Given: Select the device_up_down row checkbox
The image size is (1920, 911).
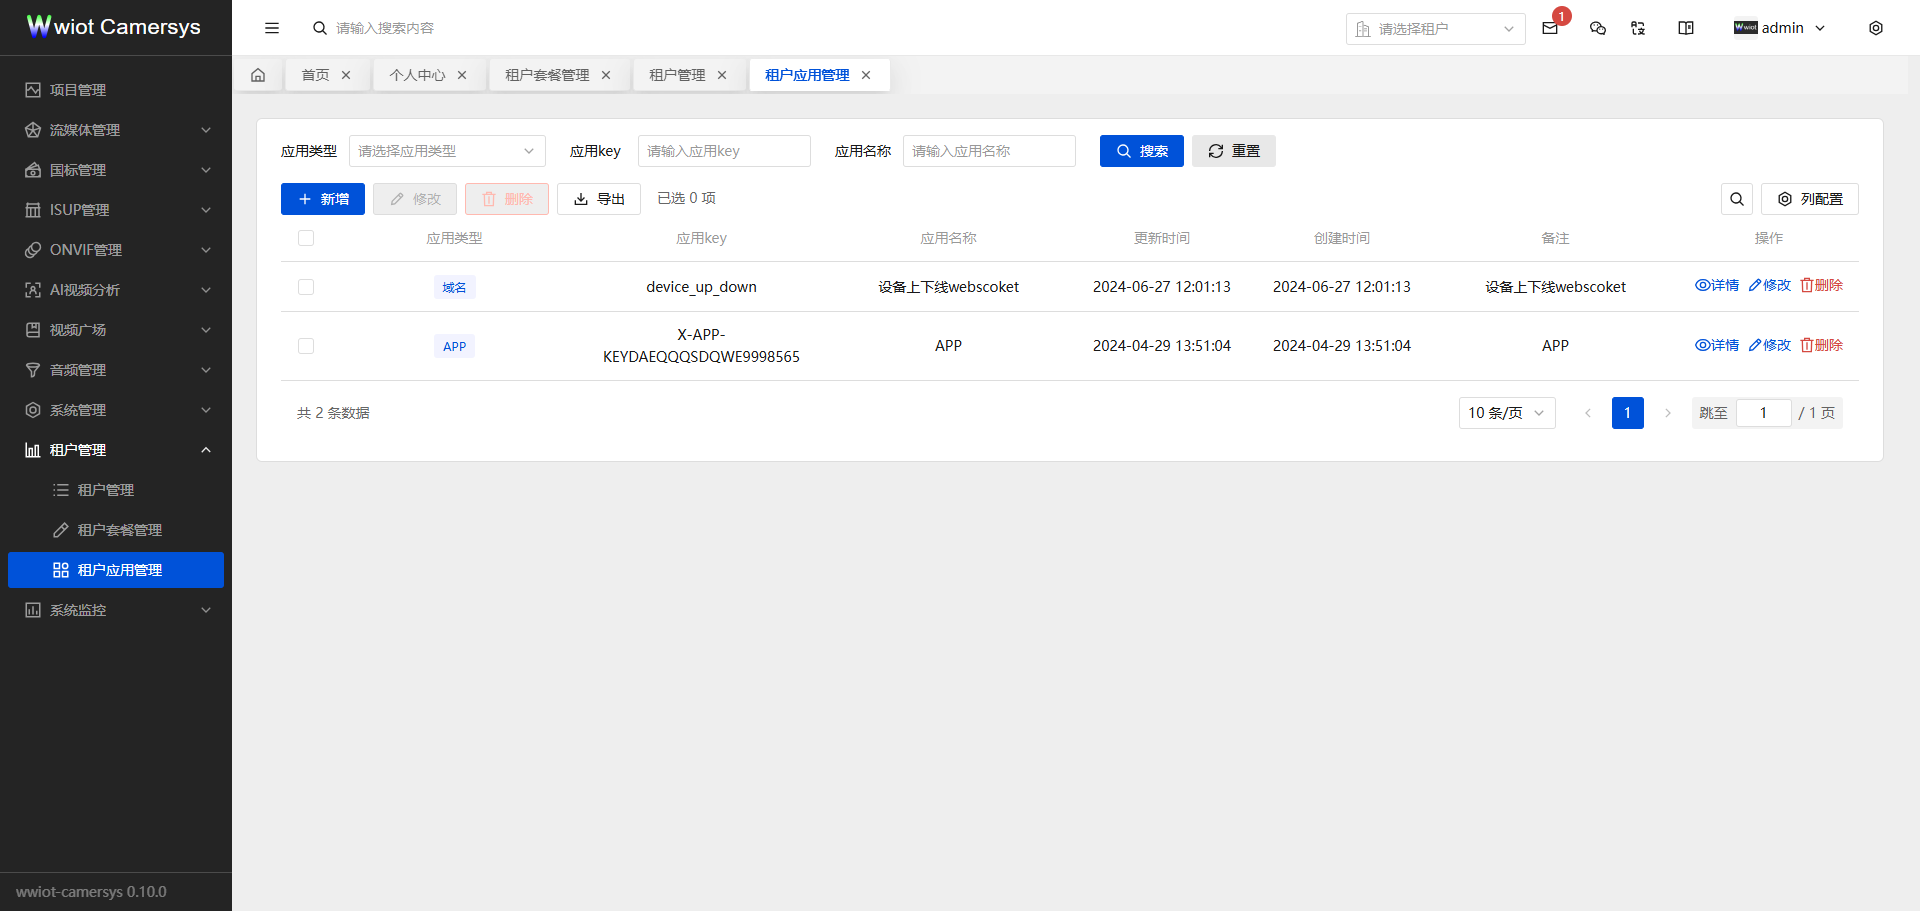Looking at the screenshot, I should click(x=306, y=286).
